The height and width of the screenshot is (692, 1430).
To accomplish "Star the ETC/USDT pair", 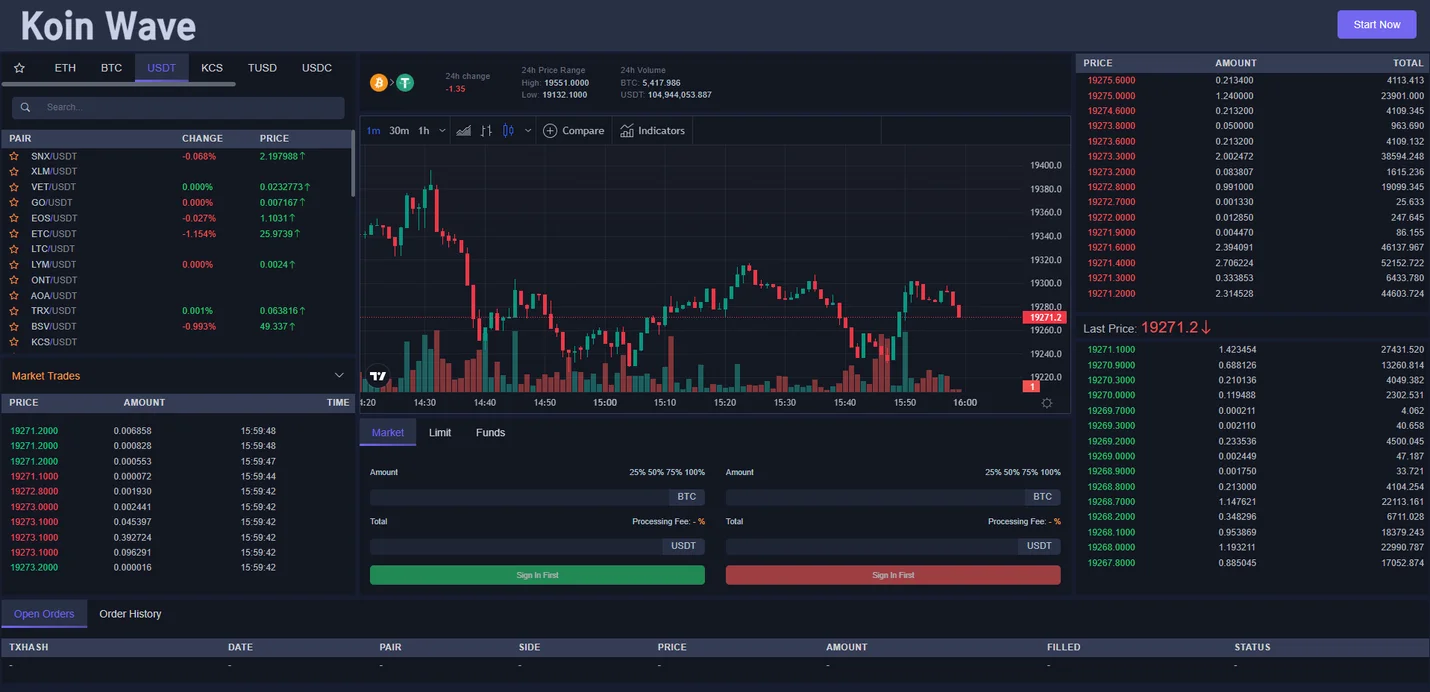I will click(x=14, y=234).
